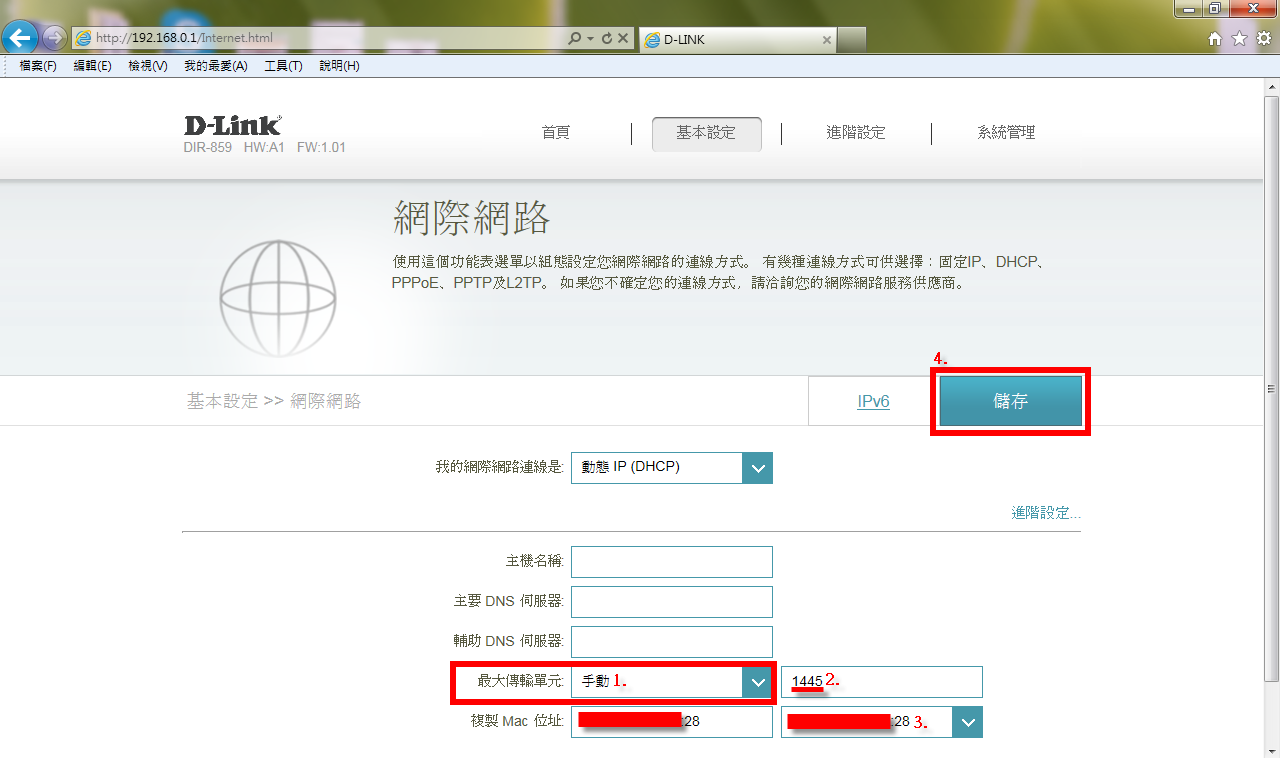Open the 基本設定 navigation tab
This screenshot has height=758, width=1280.
click(706, 133)
